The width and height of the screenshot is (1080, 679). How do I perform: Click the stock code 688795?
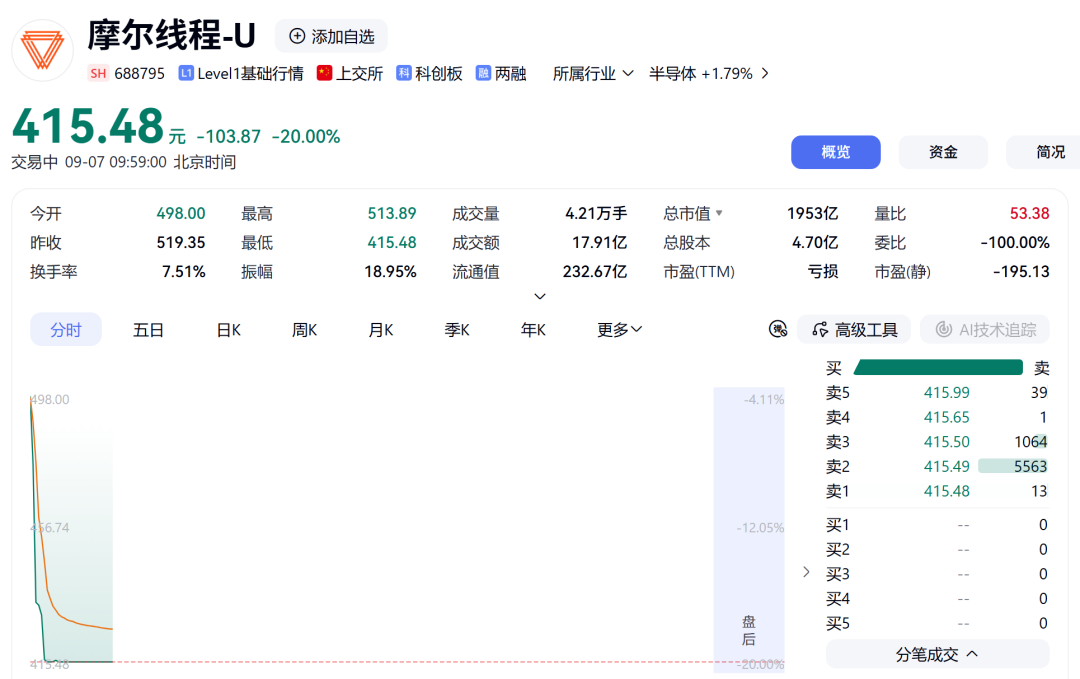[139, 74]
